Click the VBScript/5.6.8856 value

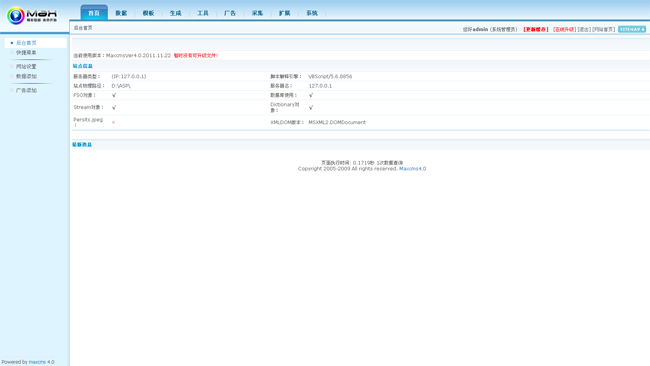(330, 77)
